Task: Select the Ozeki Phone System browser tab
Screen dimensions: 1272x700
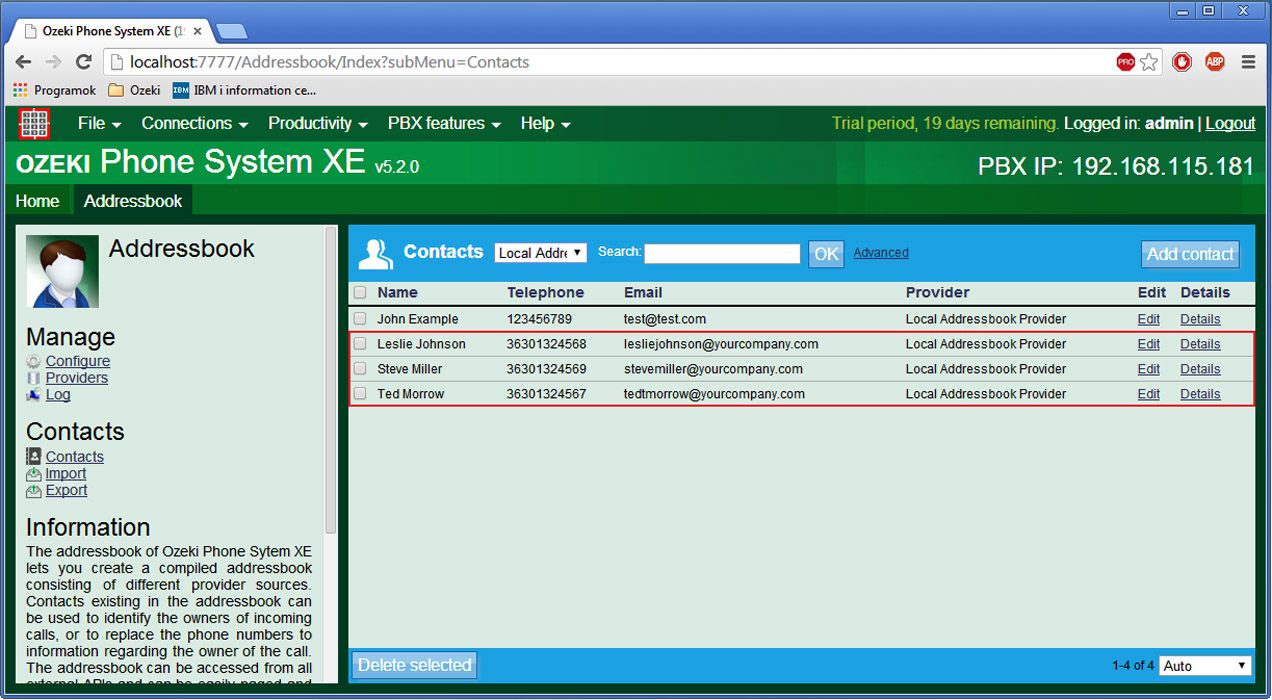Action: point(113,31)
